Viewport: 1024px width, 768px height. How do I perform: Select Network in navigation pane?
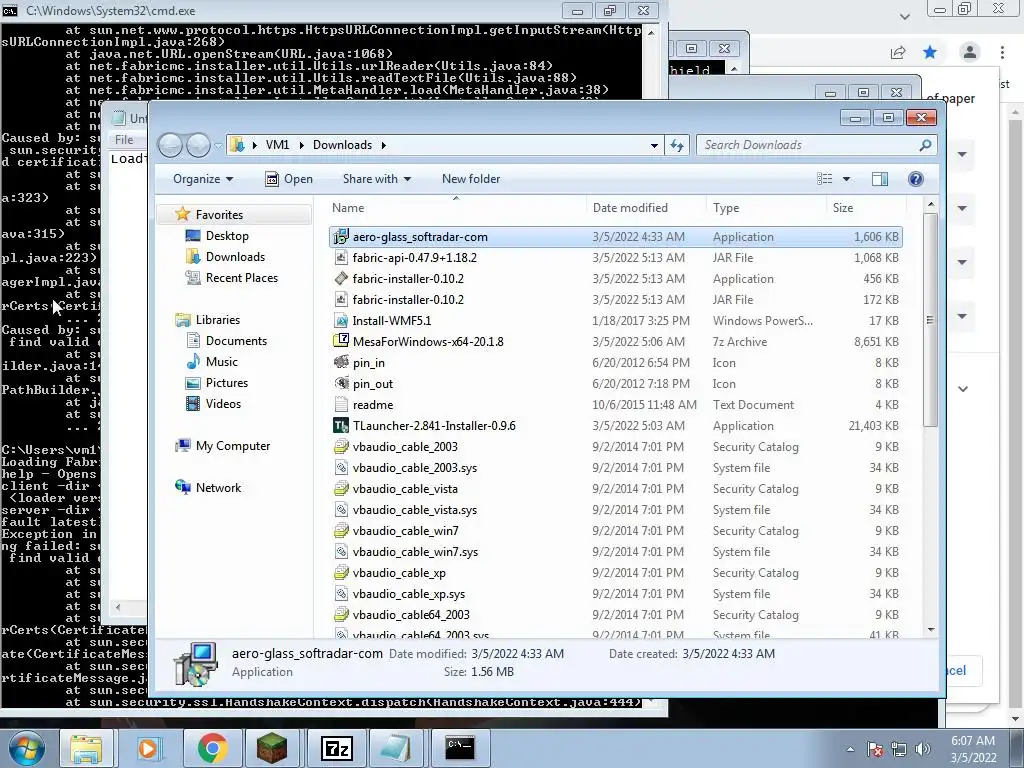(x=218, y=487)
